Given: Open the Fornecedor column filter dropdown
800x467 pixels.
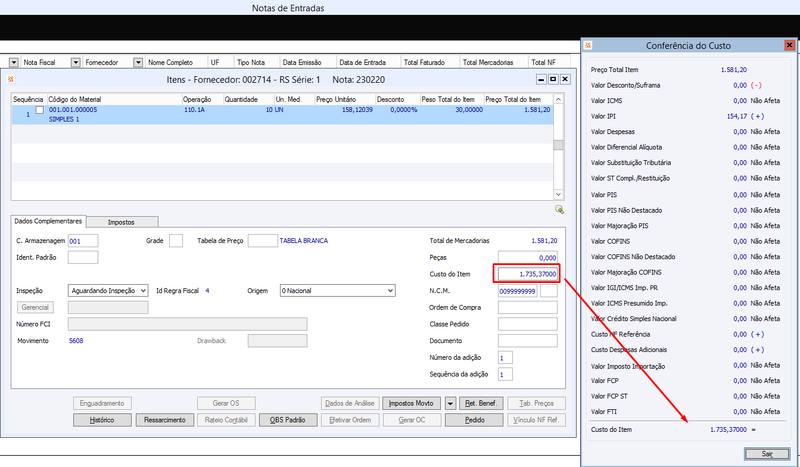Looking at the screenshot, I should [x=76, y=62].
